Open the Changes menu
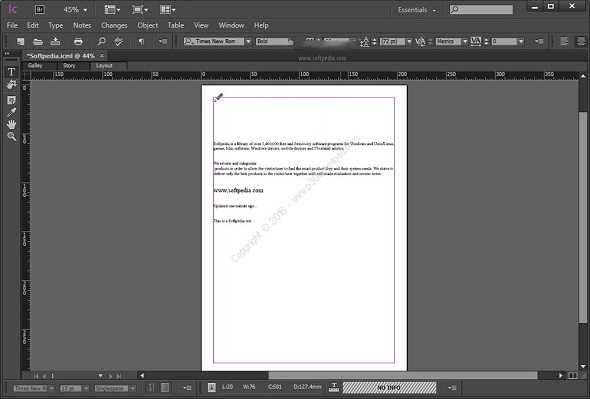 (114, 25)
